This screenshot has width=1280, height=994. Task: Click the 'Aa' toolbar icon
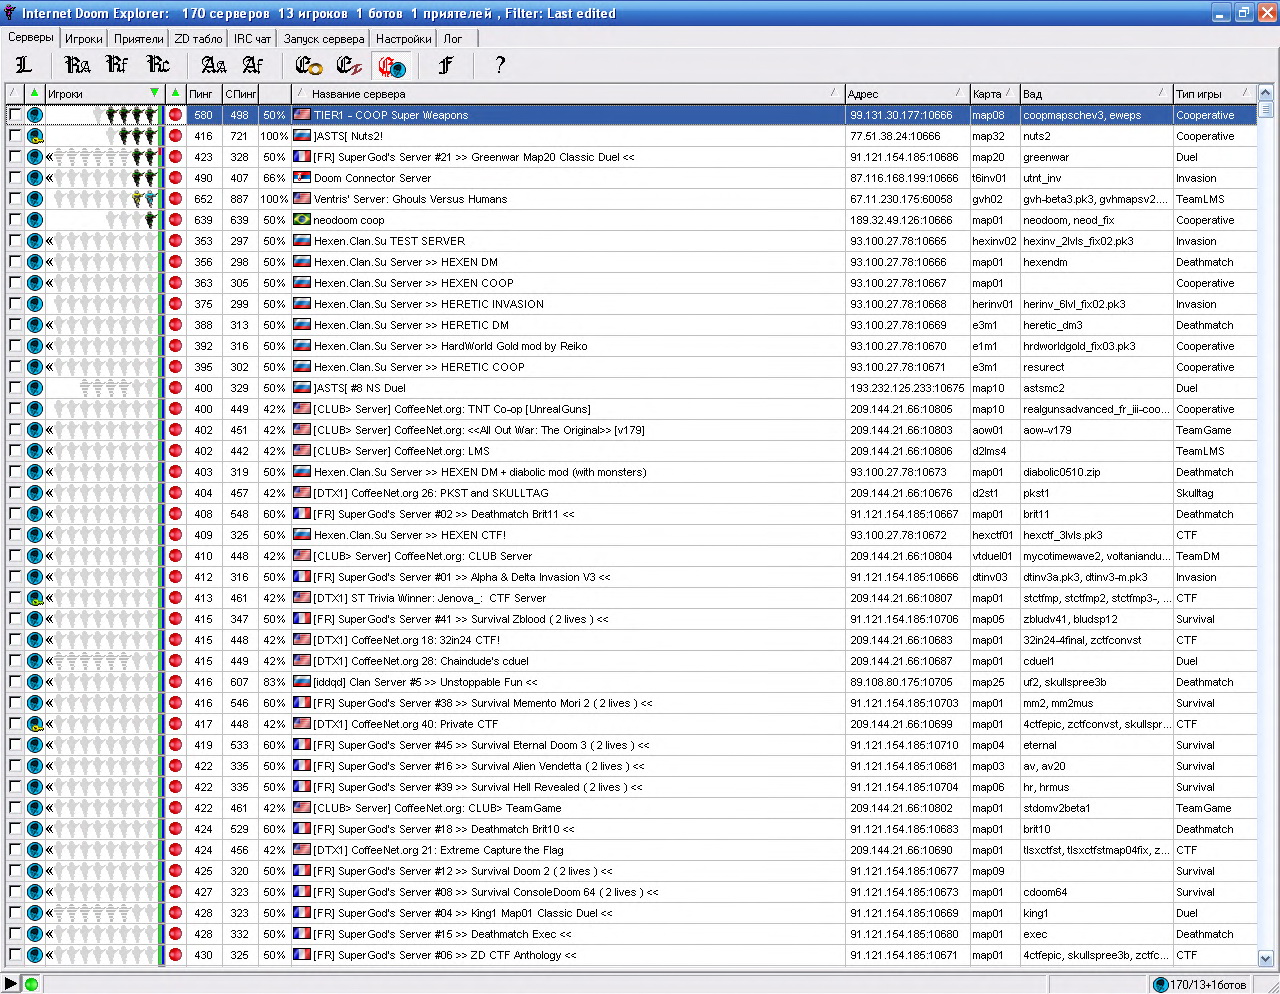213,65
